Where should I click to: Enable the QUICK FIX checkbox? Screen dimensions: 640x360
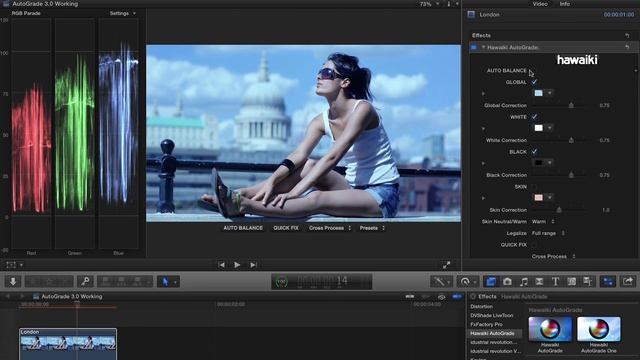tap(534, 244)
